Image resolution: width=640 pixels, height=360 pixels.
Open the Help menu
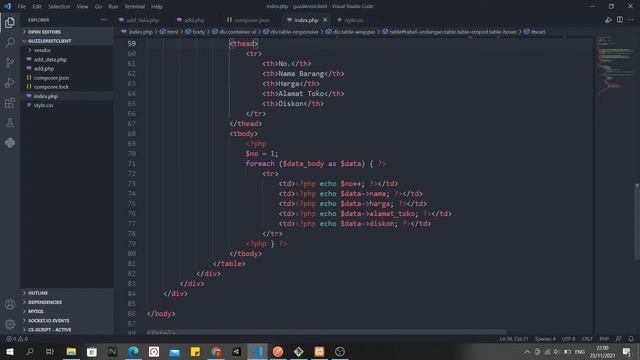click(x=157, y=7)
